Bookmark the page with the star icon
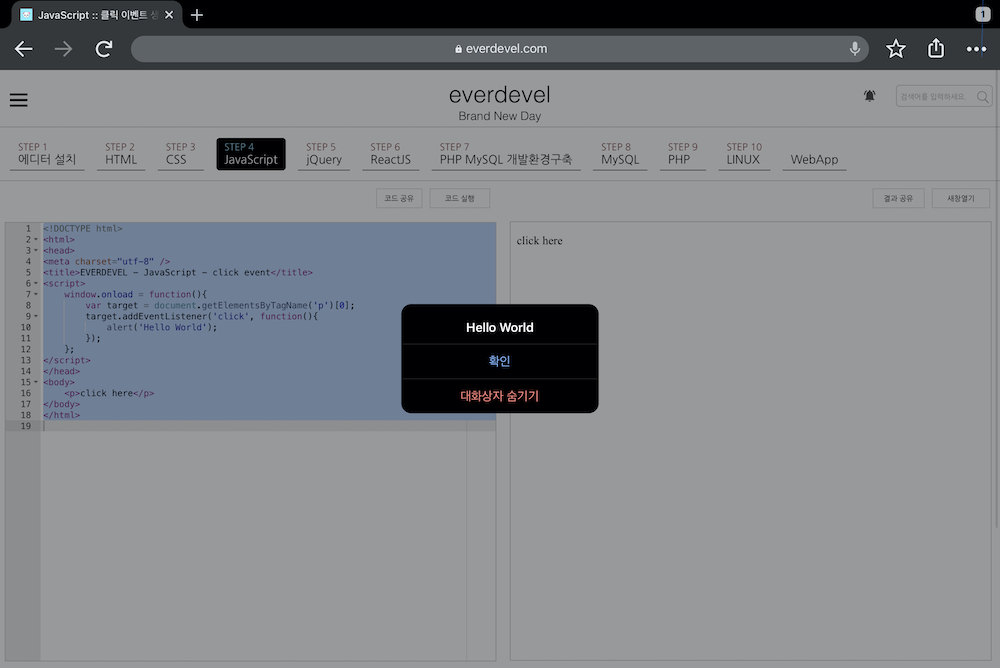 click(895, 48)
